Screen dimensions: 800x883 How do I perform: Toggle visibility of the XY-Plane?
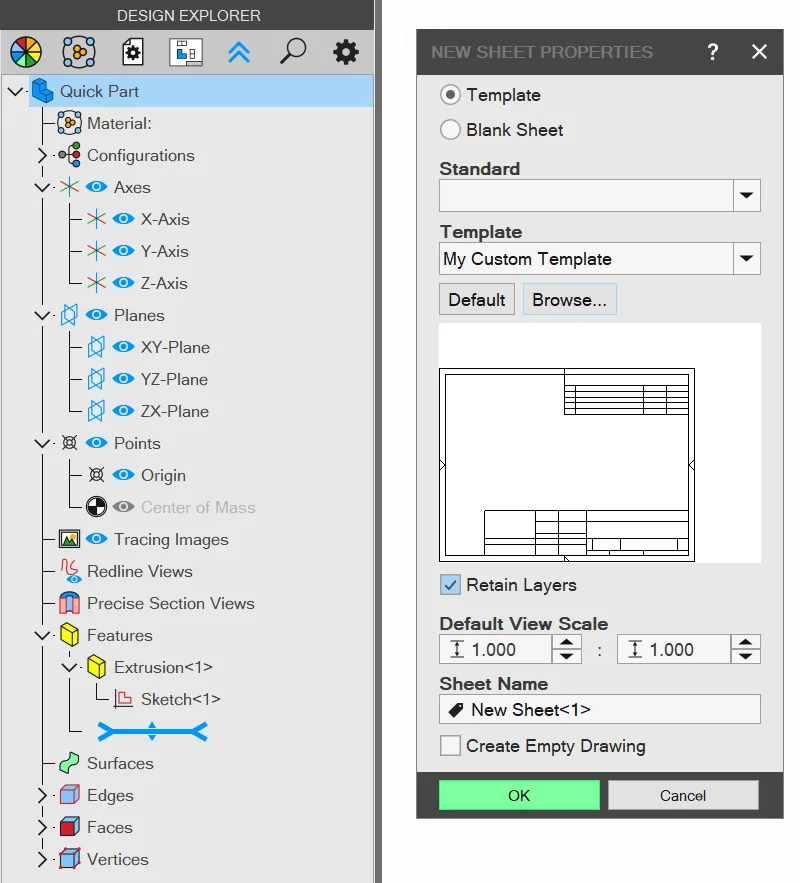(123, 346)
